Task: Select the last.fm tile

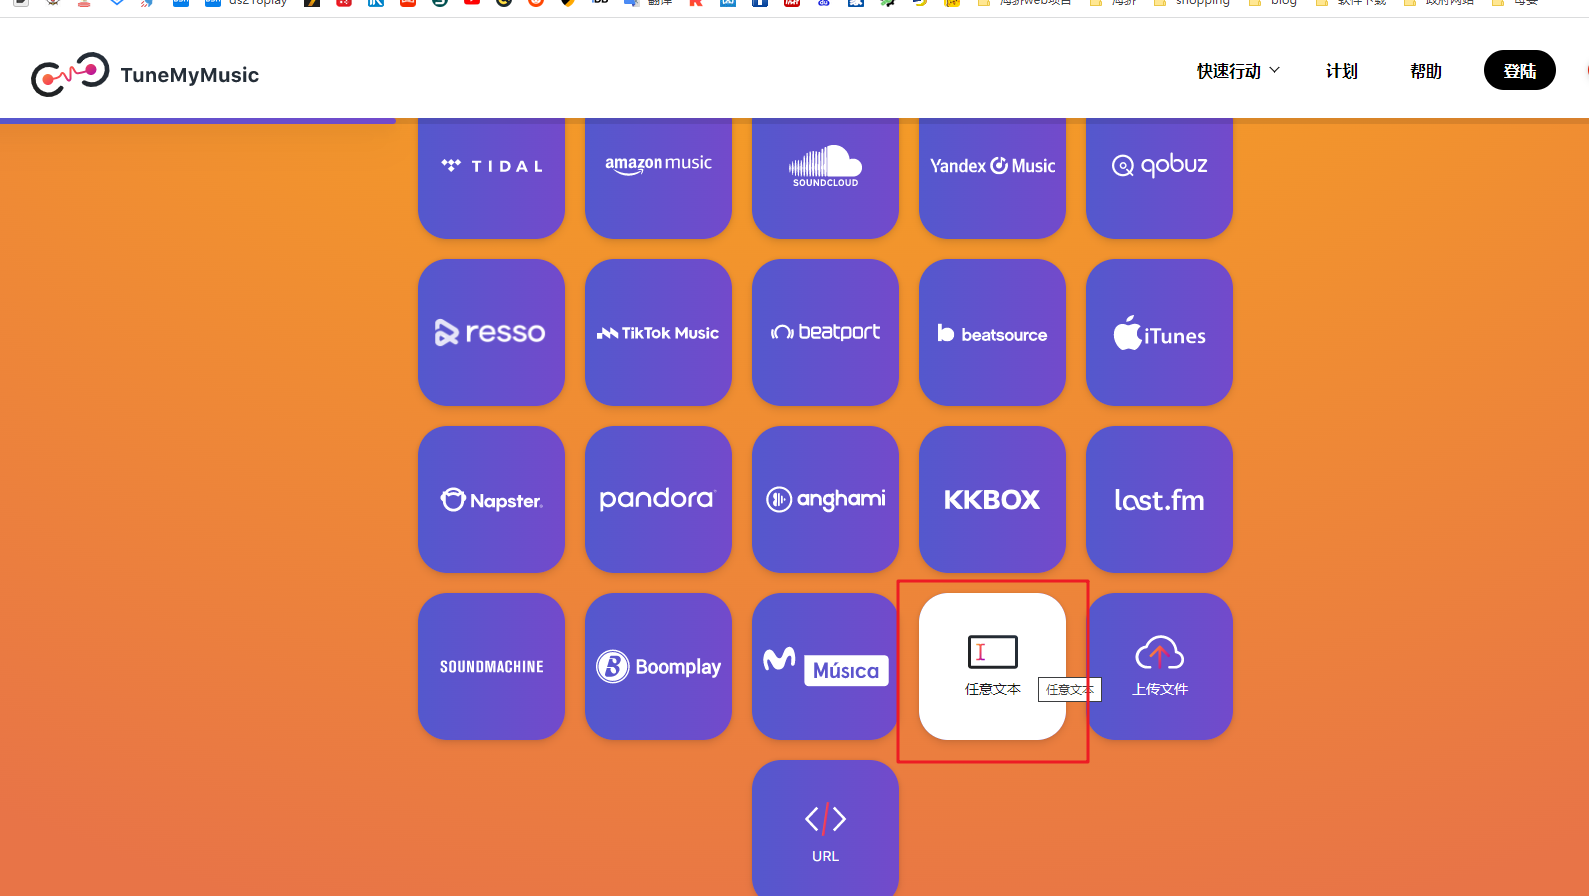Action: point(1159,499)
